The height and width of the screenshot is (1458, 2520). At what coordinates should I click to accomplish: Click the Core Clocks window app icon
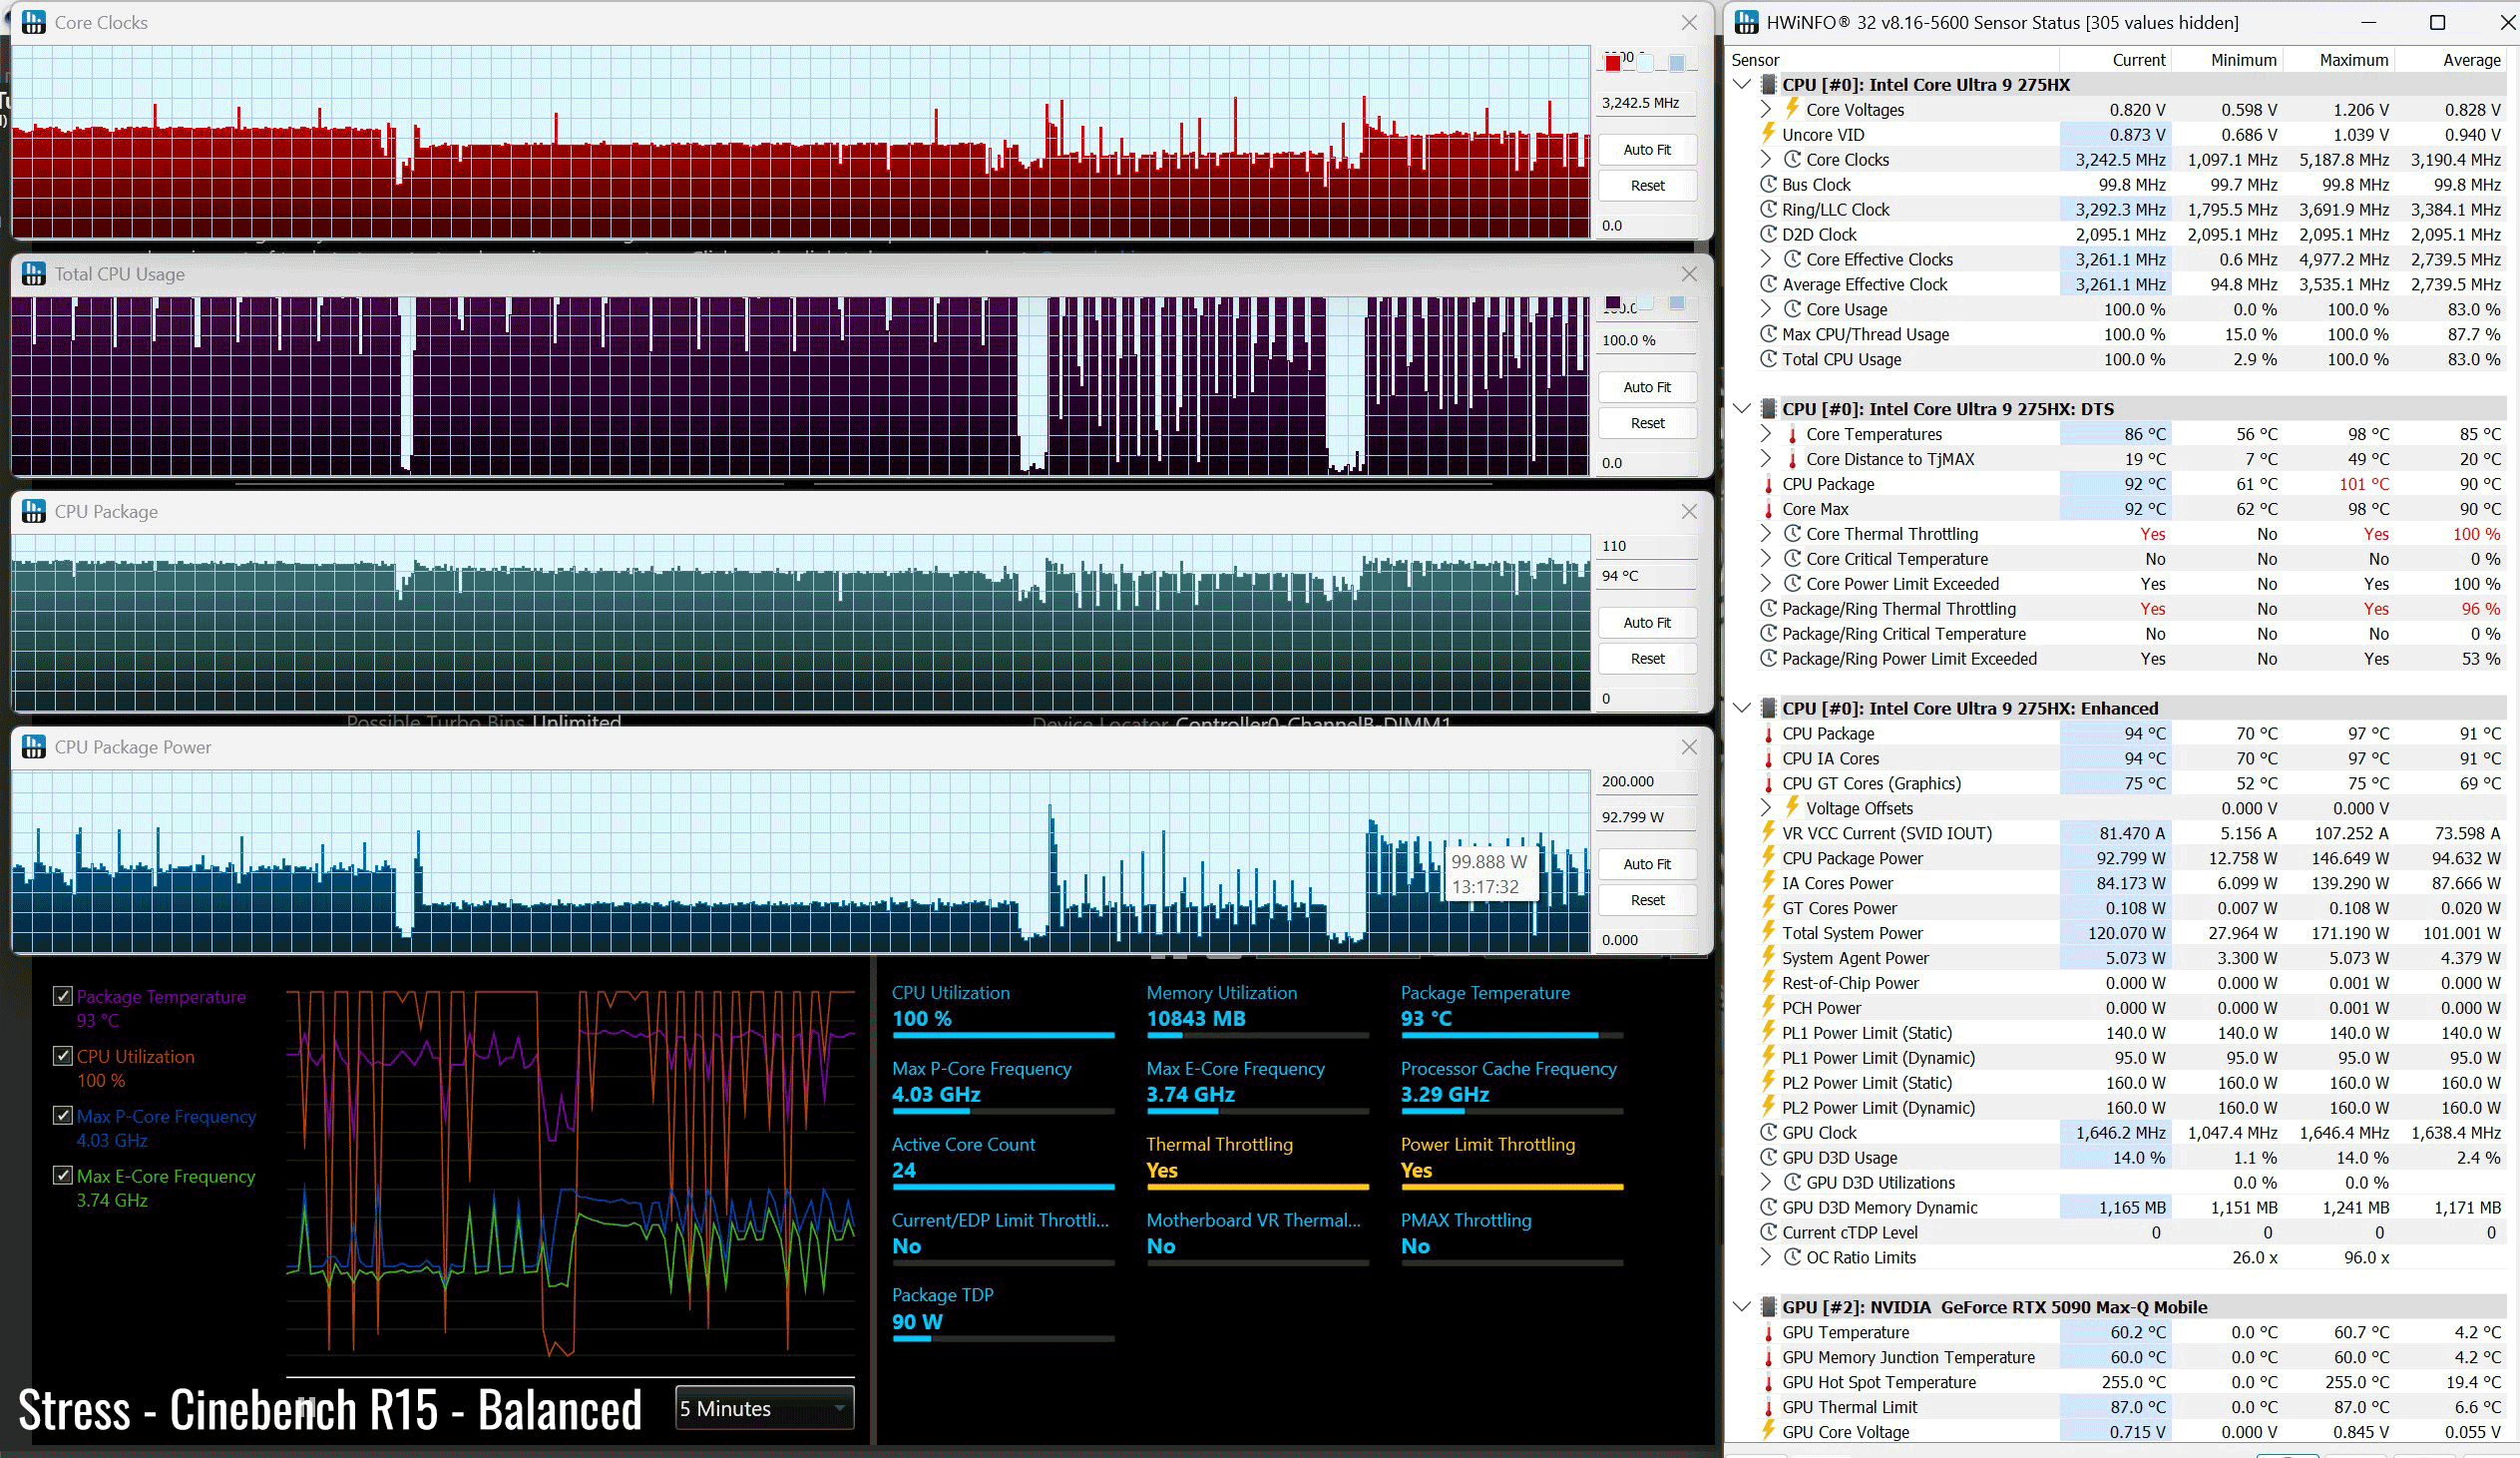coord(34,22)
